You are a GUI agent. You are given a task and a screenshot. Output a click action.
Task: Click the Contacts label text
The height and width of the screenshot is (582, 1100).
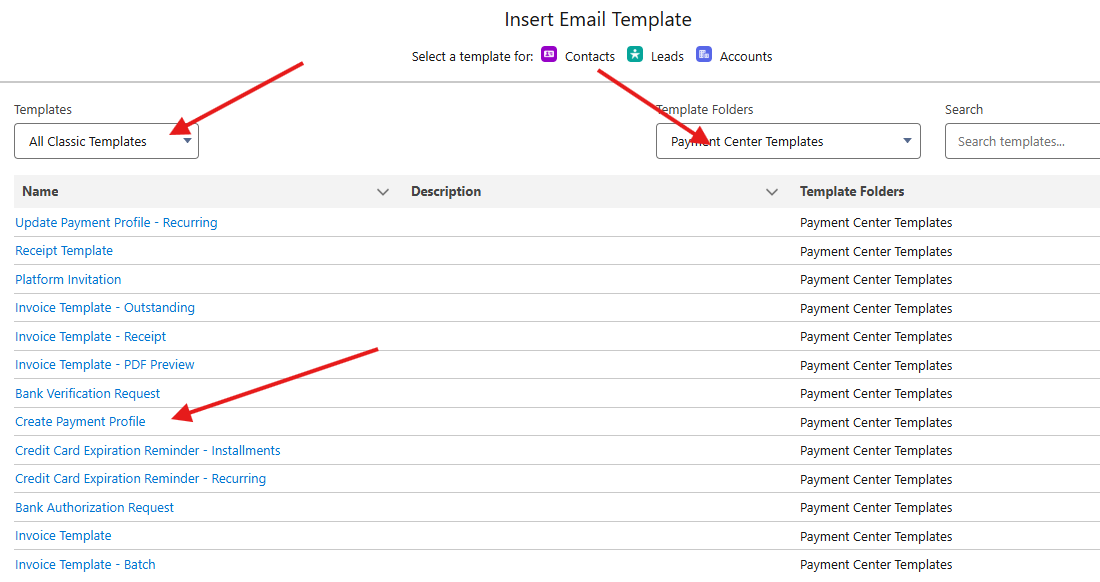coord(590,56)
